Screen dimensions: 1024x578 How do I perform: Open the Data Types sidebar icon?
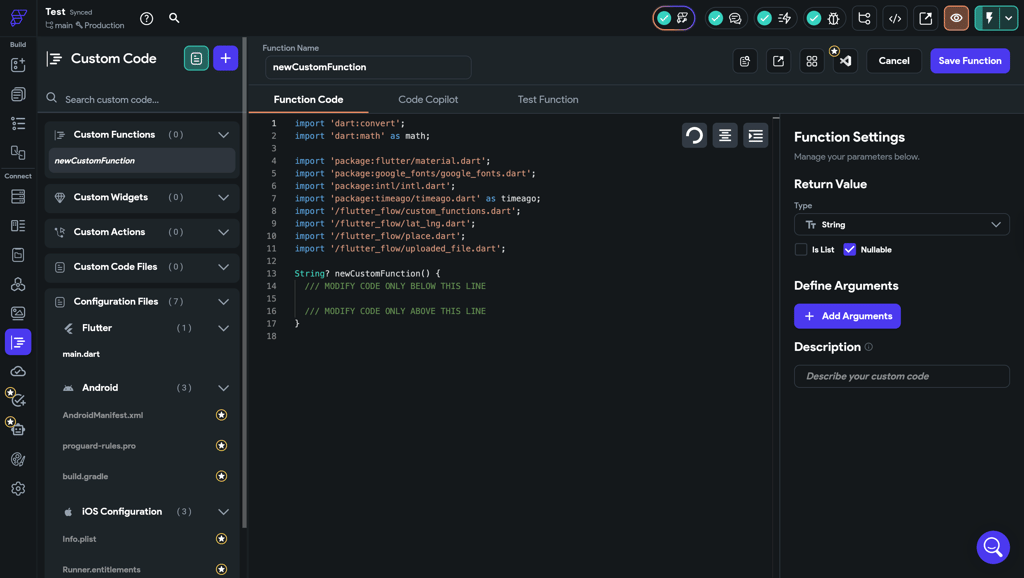pos(18,225)
